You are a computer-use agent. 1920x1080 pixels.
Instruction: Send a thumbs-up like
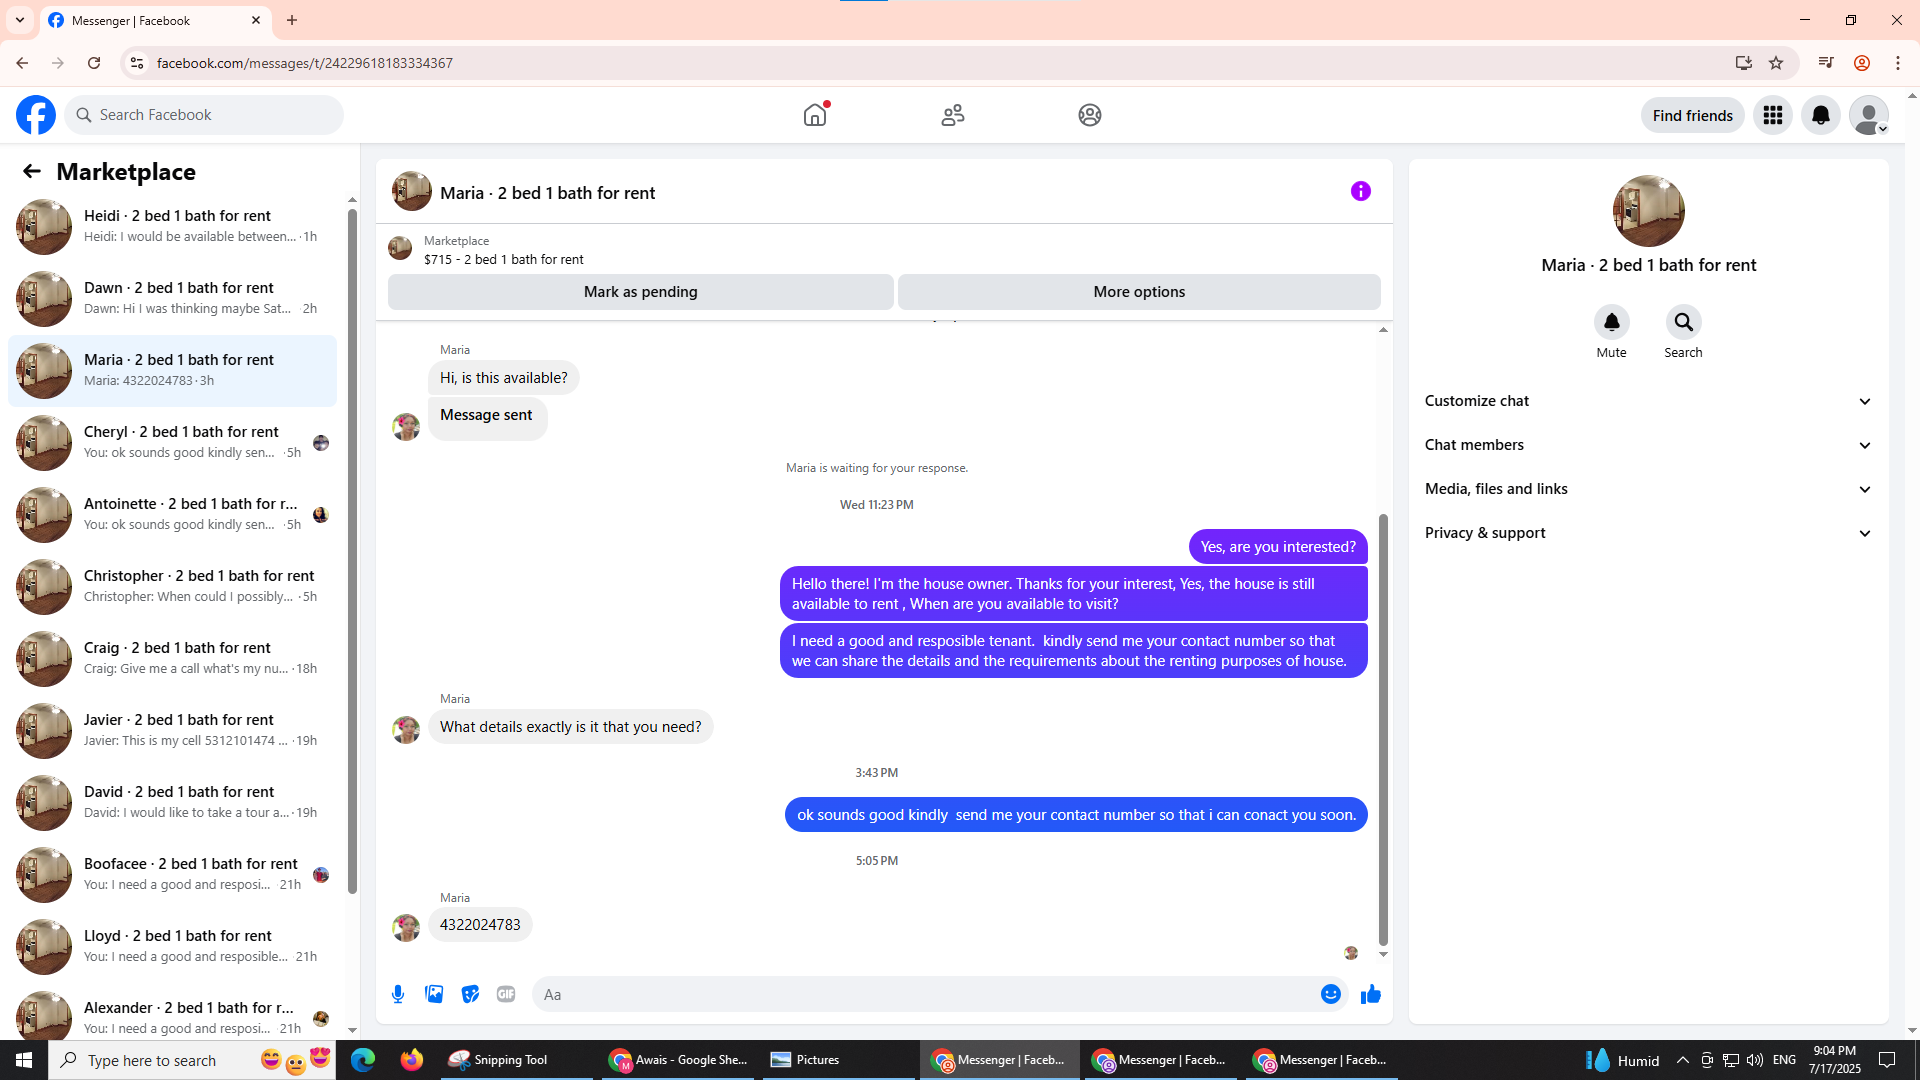1370,994
